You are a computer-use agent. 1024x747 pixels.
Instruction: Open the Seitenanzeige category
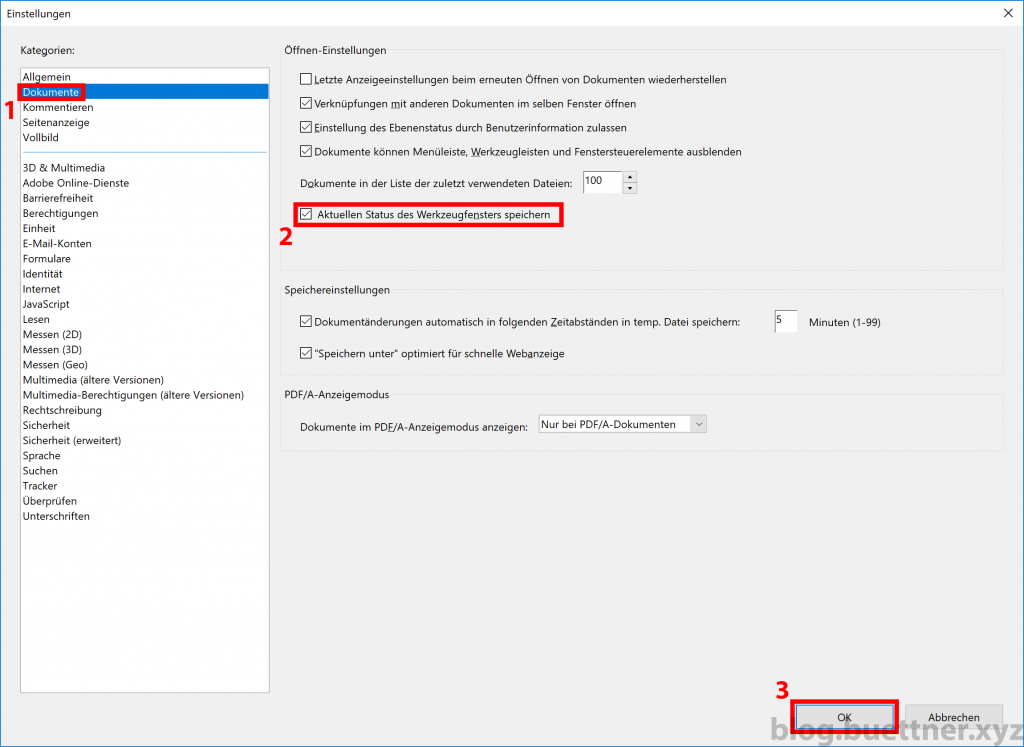tap(58, 122)
